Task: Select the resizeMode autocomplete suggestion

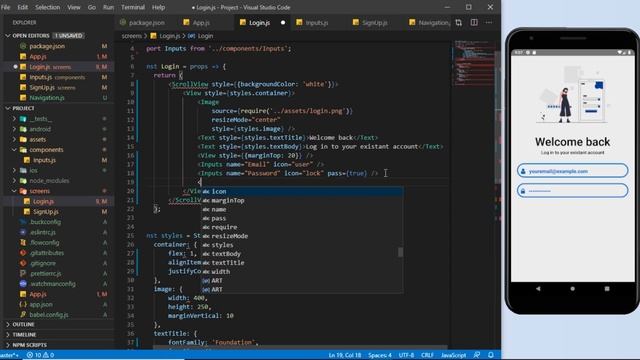Action: point(302,236)
